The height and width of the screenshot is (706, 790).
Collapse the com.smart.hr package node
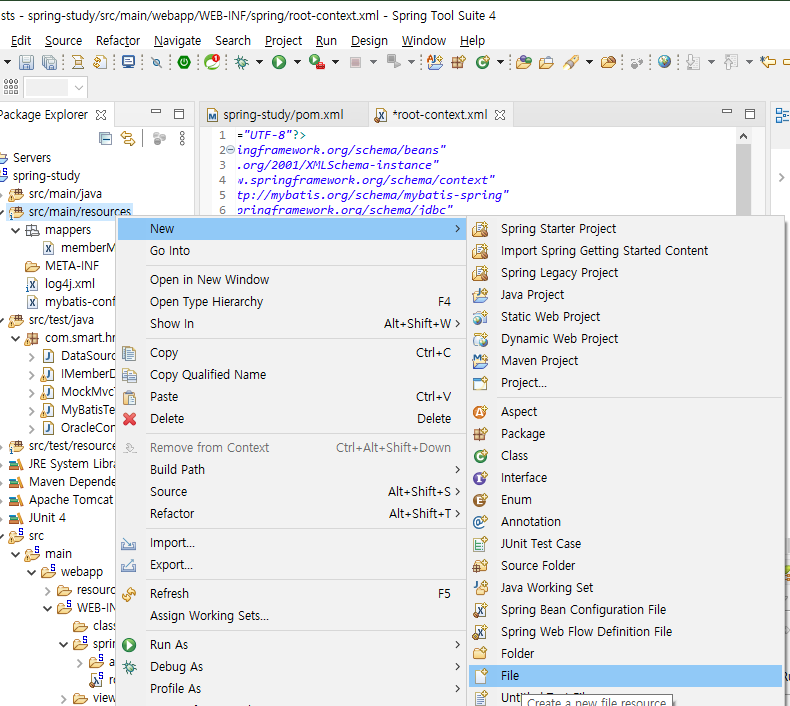(16, 338)
